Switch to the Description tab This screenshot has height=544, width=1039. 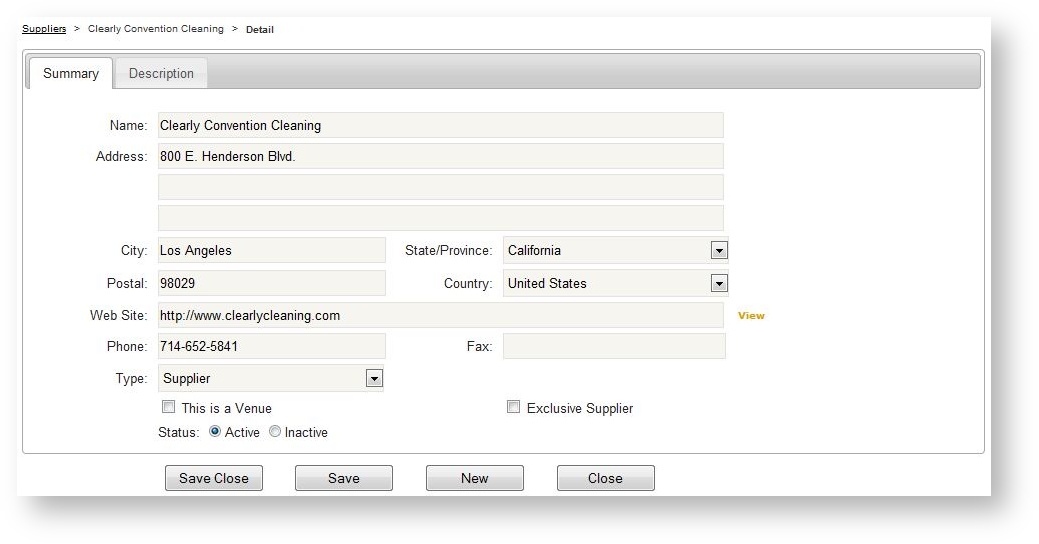coord(161,73)
